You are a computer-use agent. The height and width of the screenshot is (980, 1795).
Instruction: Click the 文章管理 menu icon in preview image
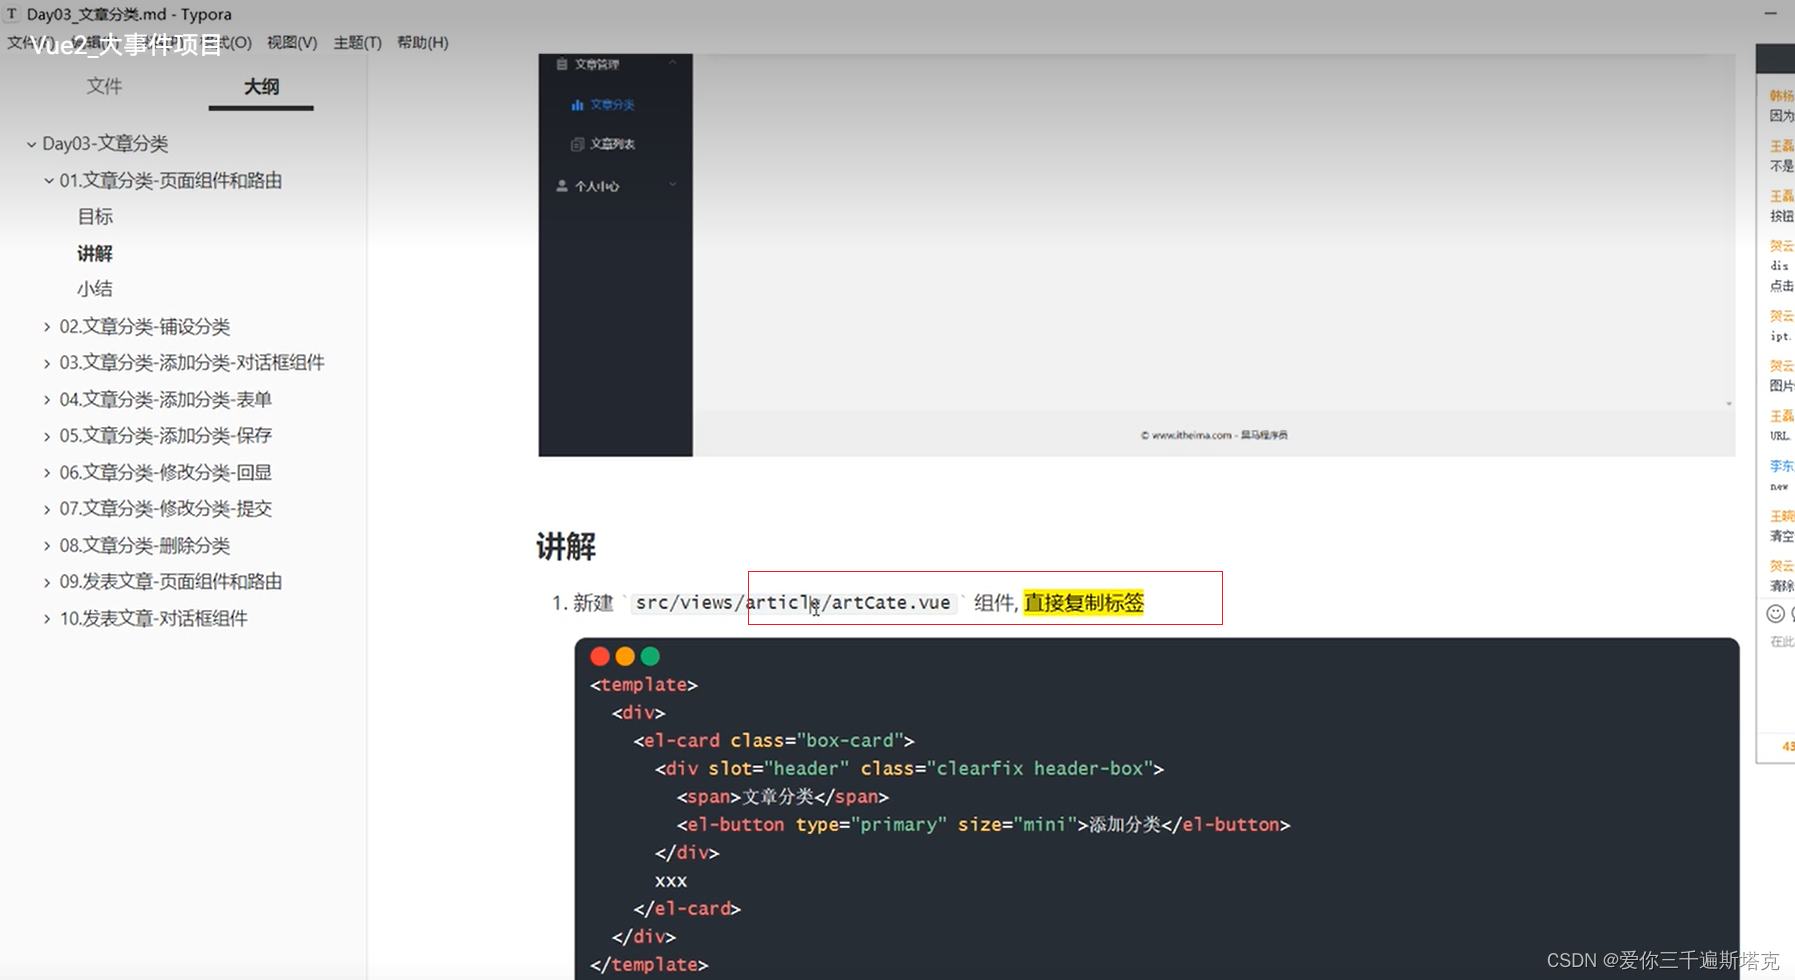(x=561, y=64)
